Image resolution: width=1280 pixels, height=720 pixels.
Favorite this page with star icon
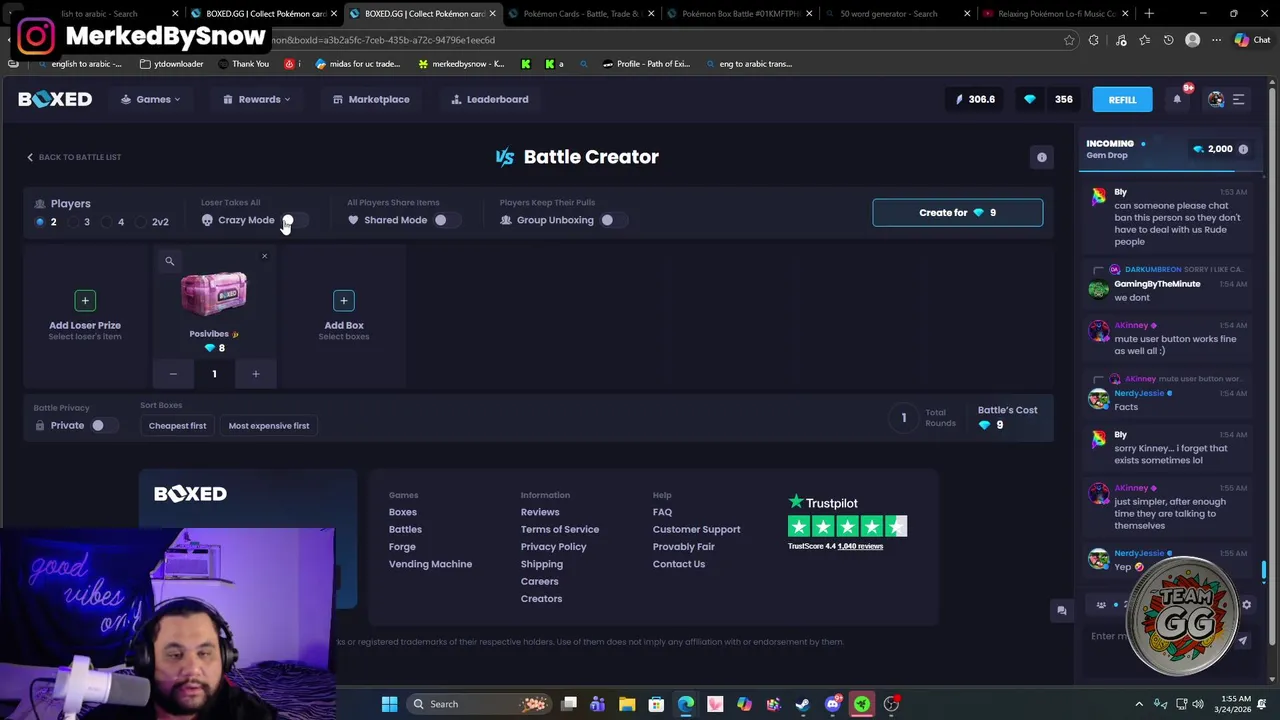point(1069,40)
